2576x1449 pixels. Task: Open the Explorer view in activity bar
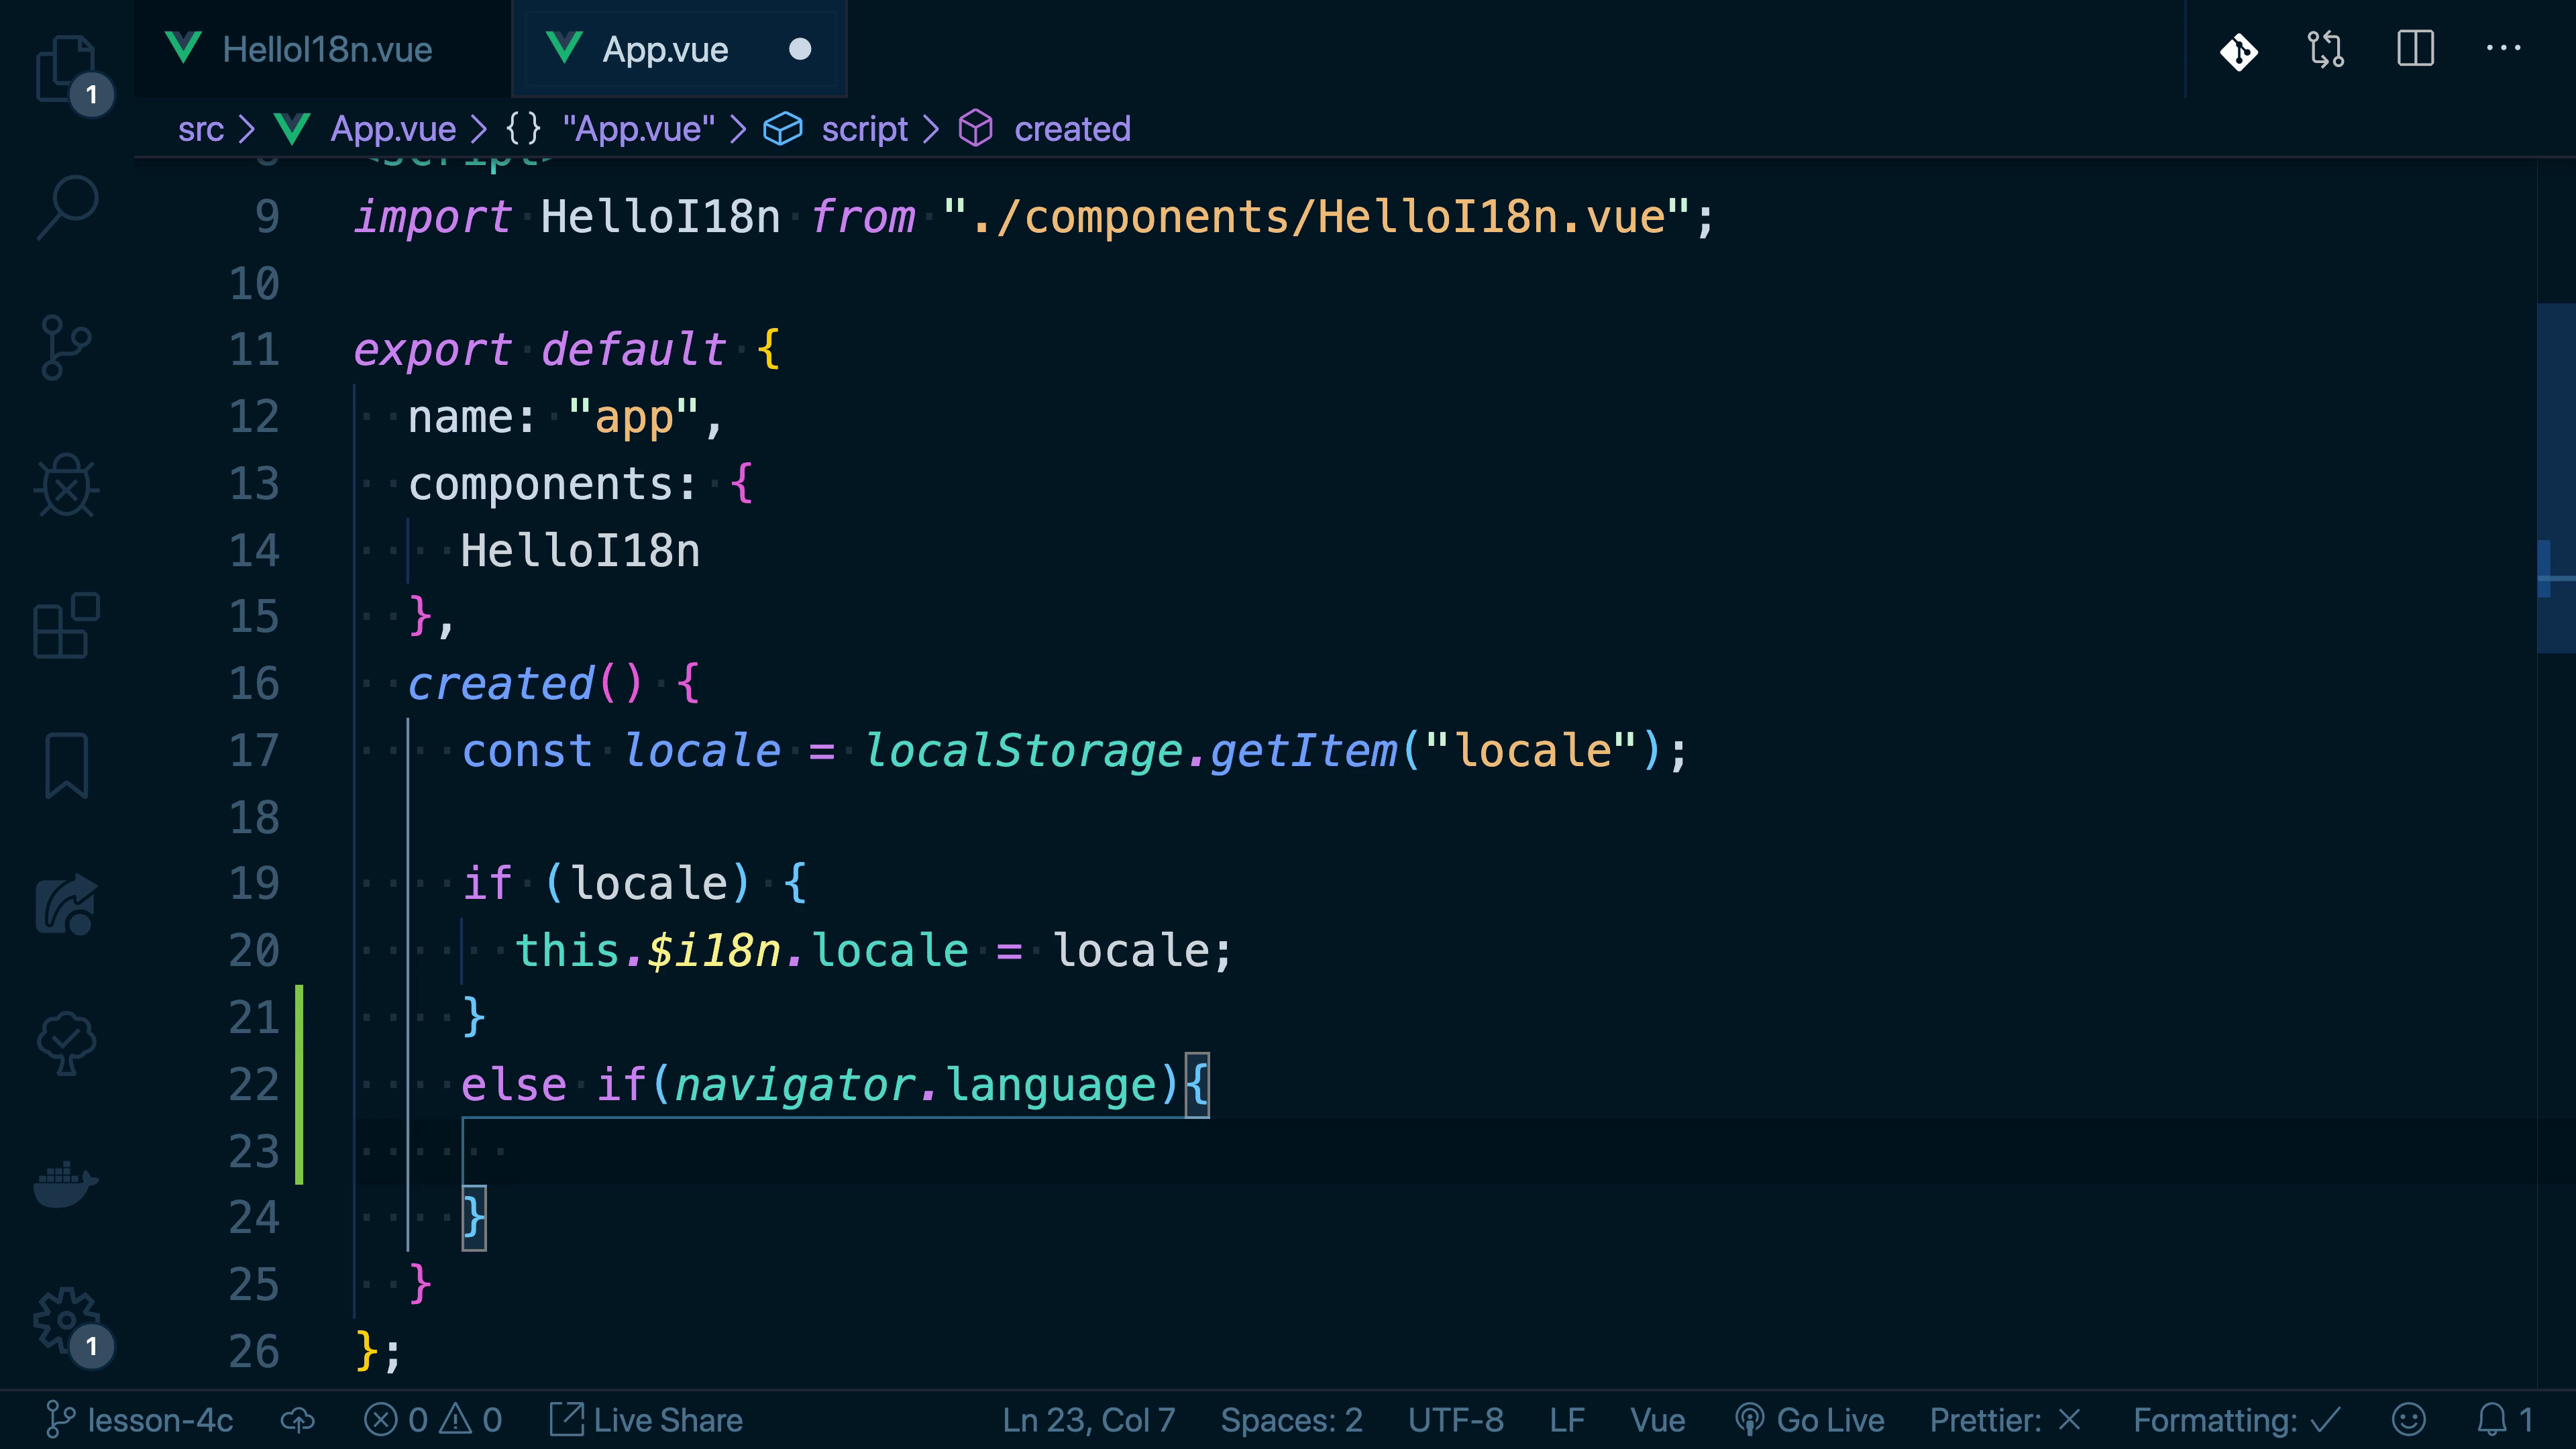[67, 70]
